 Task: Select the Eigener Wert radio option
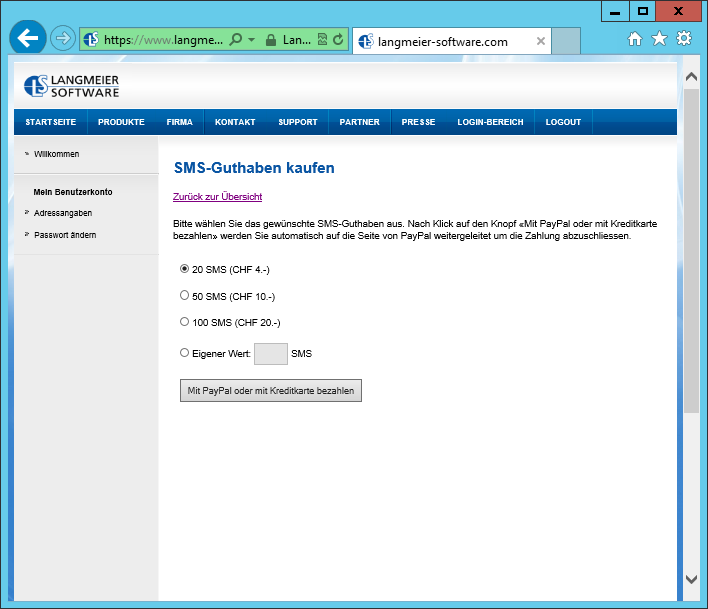184,353
